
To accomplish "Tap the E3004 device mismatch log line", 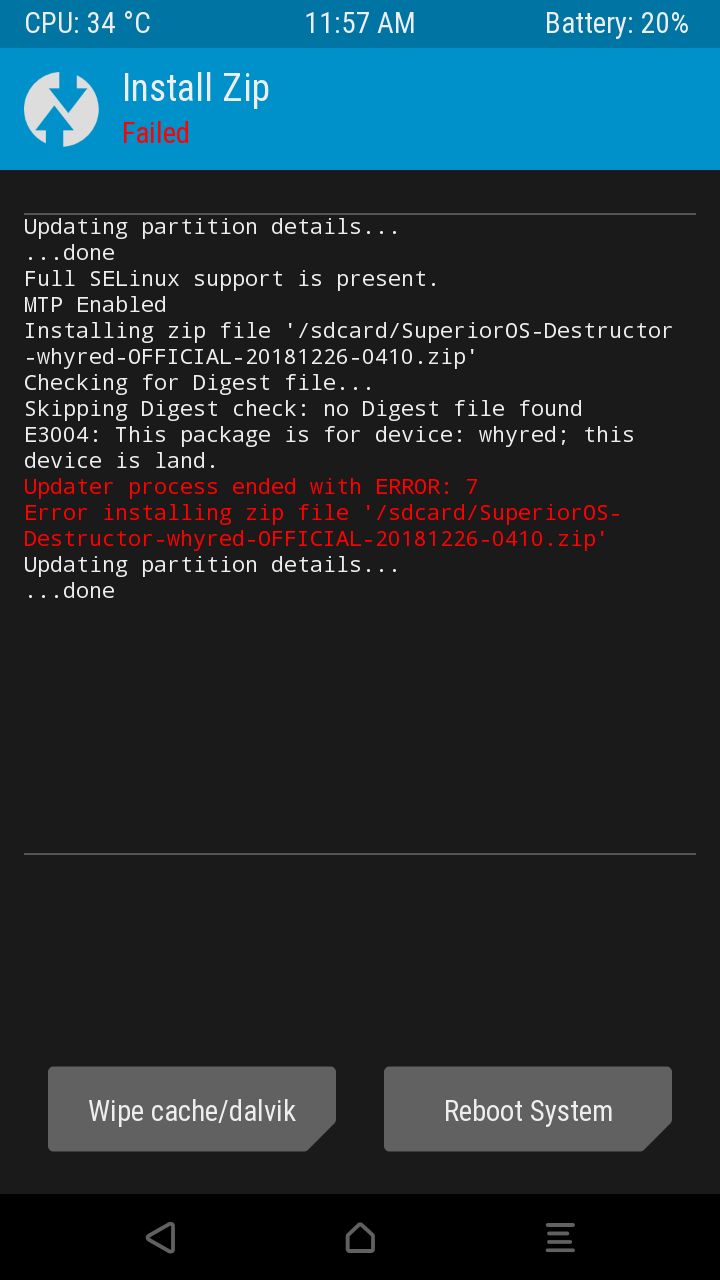I will click(x=329, y=448).
